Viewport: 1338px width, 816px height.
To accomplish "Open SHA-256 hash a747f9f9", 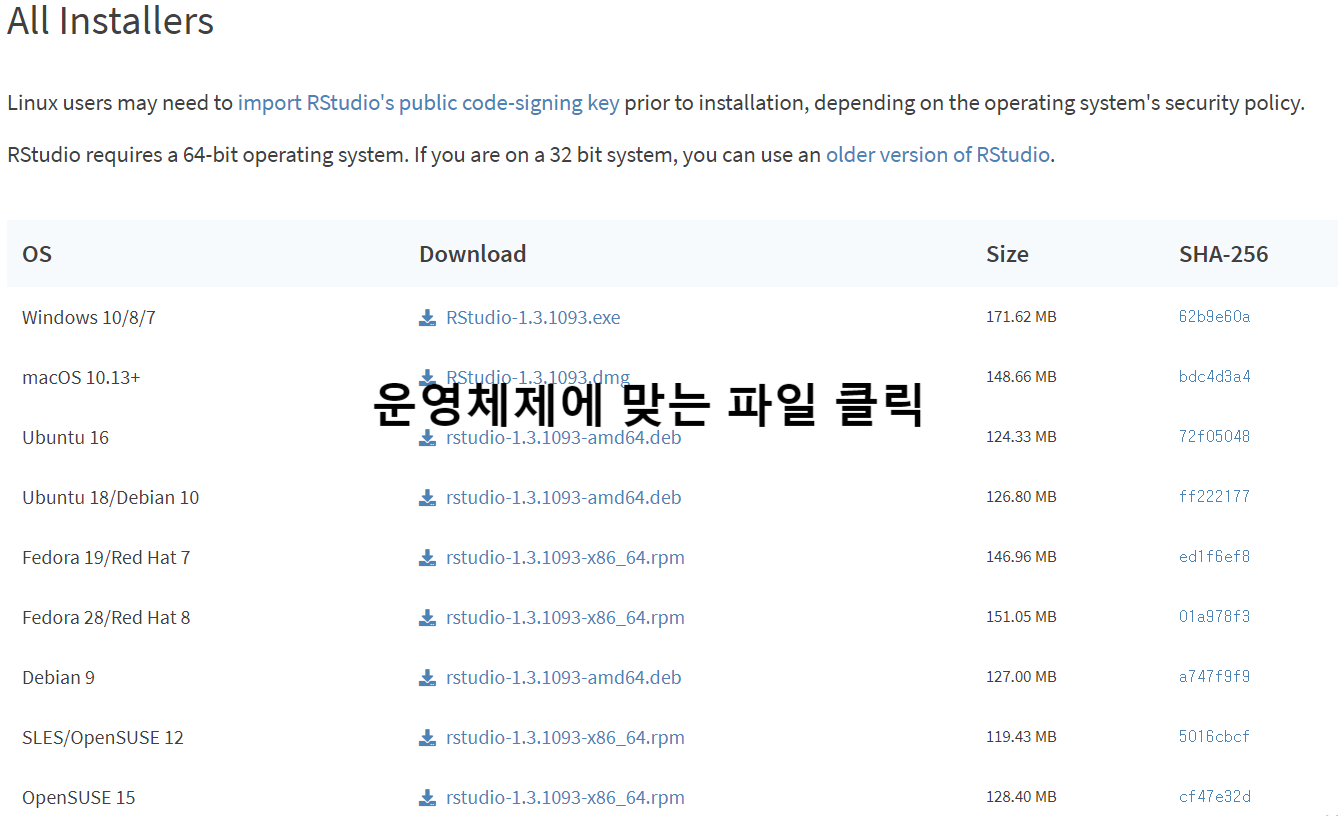I will 1214,677.
